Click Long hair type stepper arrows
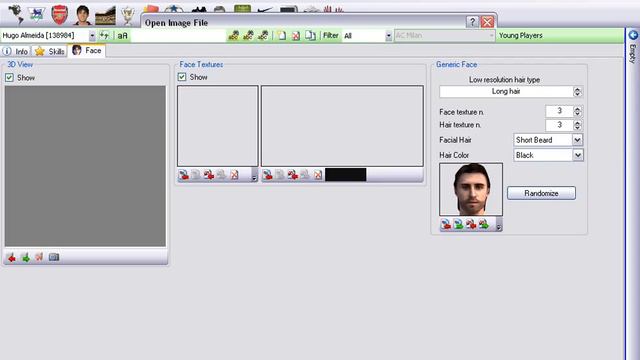 (x=577, y=92)
